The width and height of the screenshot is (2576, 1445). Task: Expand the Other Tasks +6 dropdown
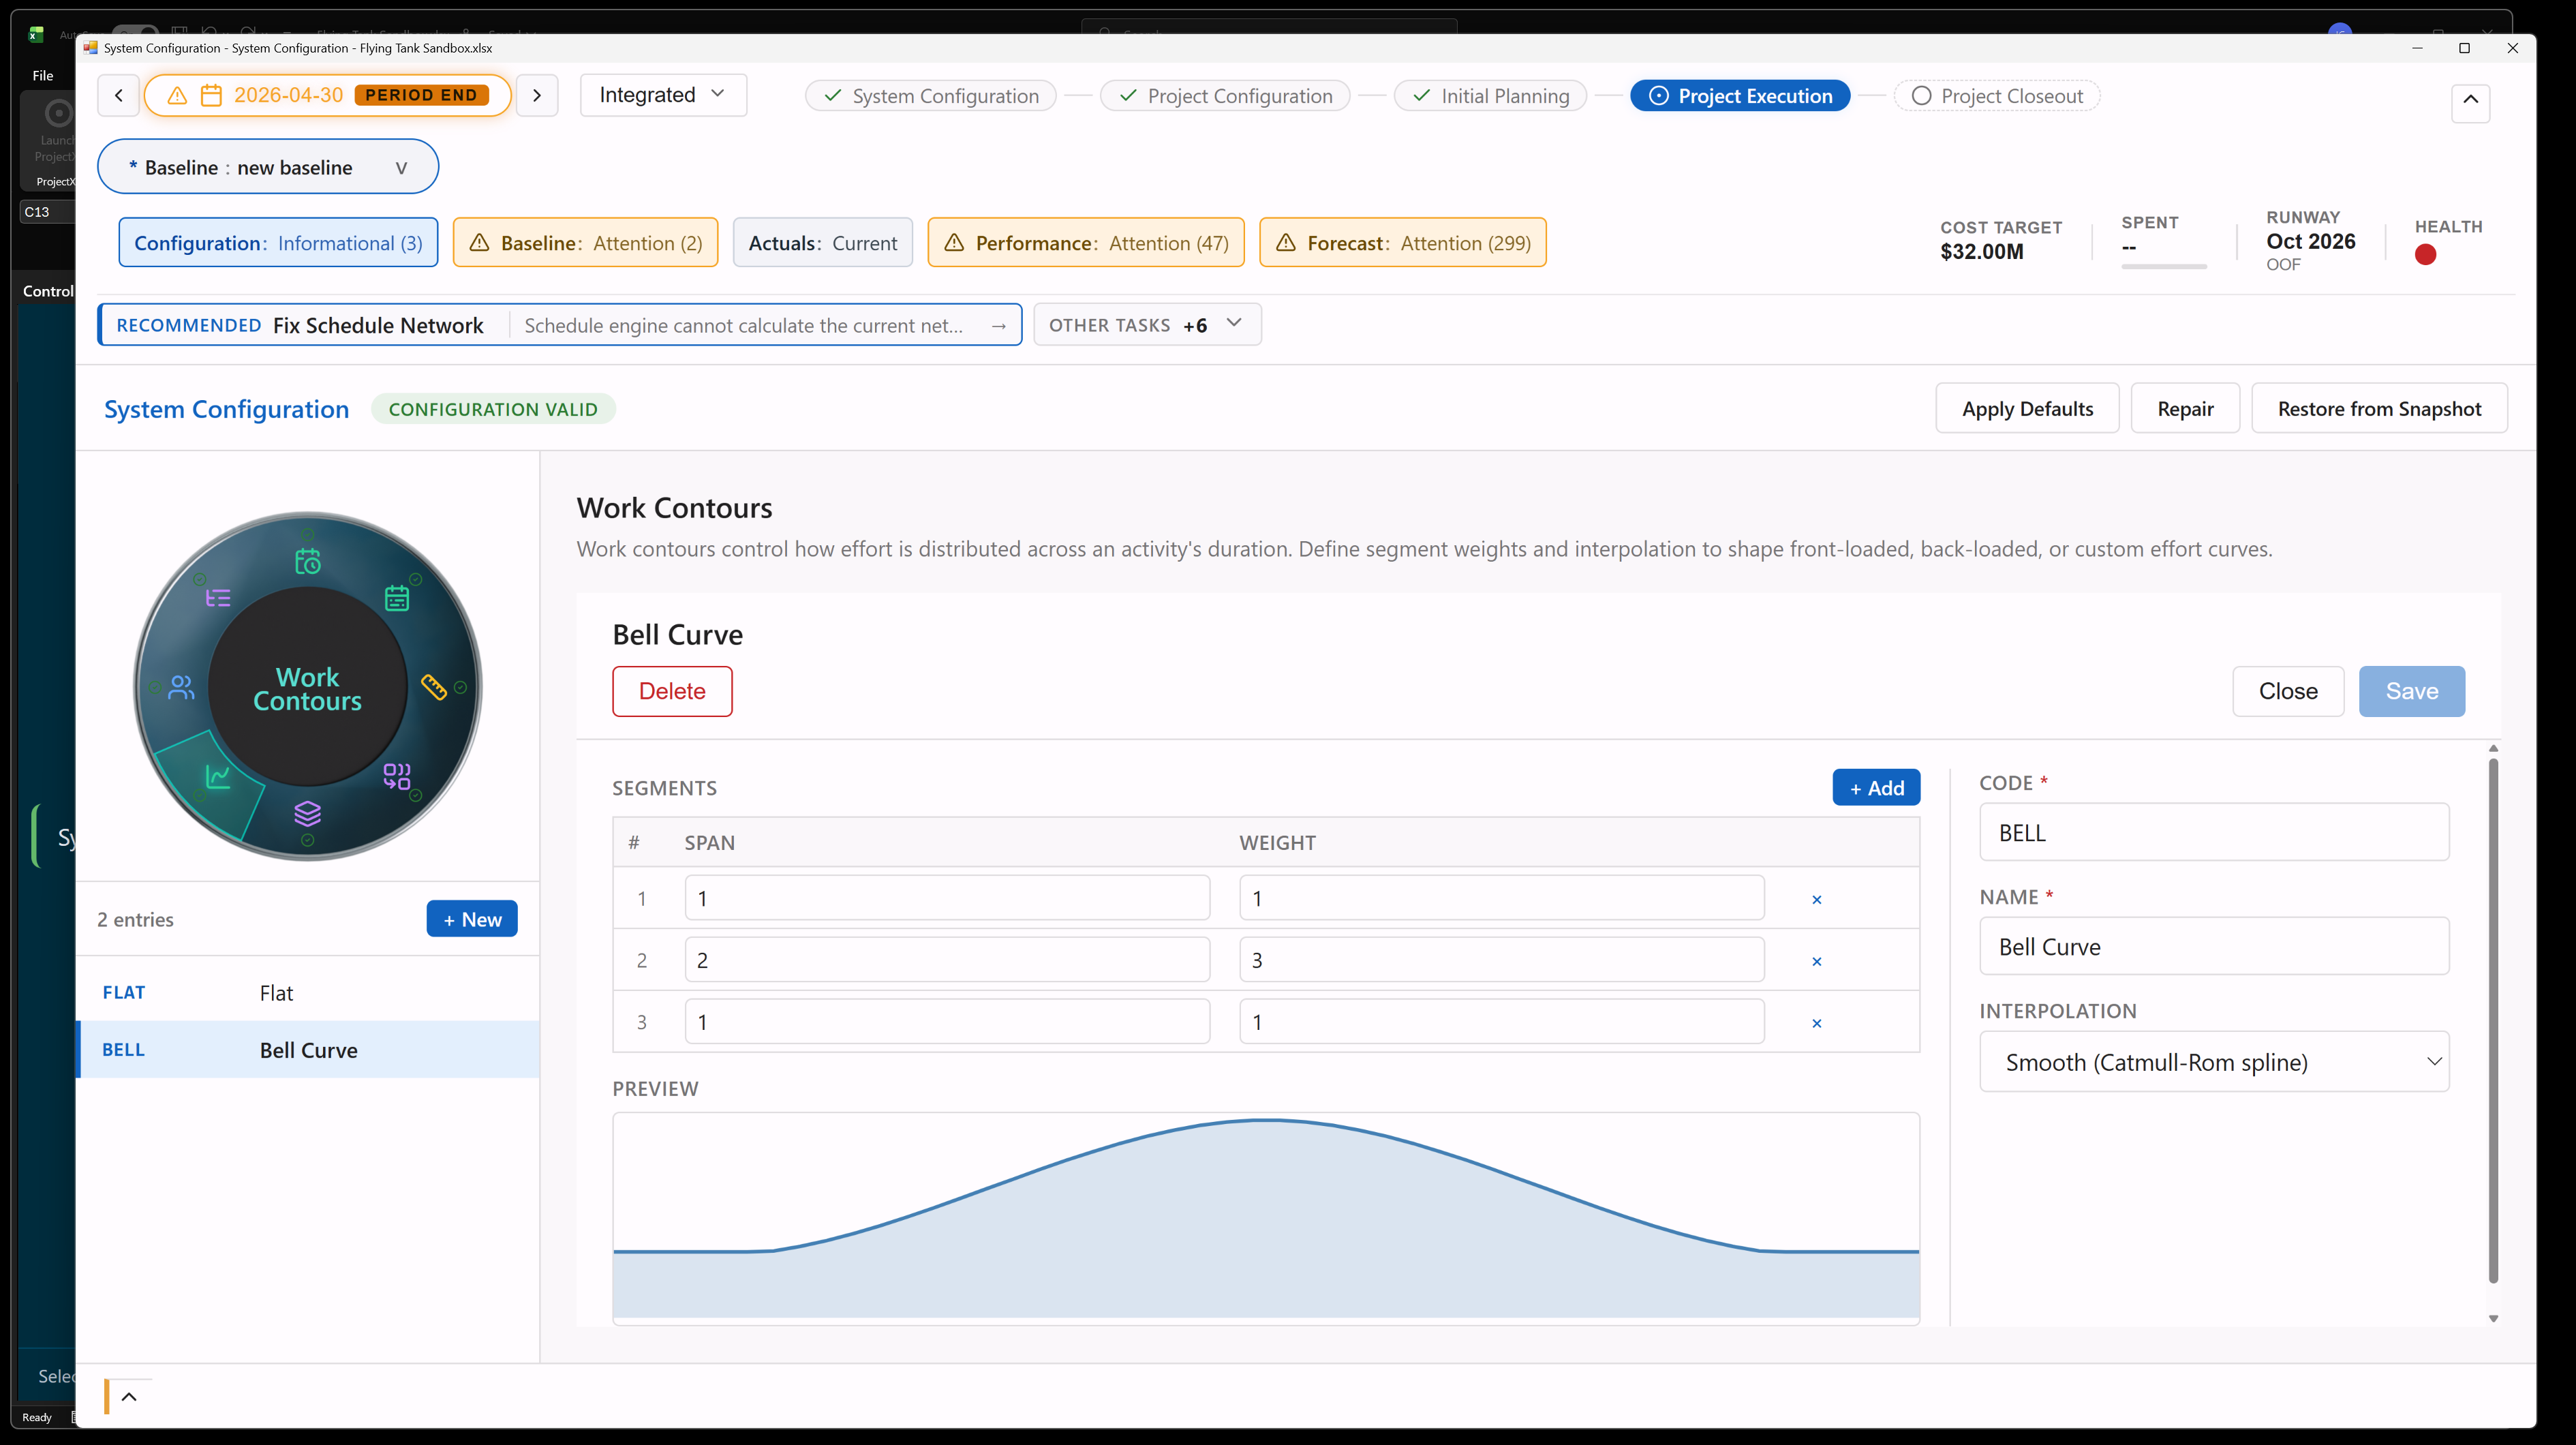pos(1147,325)
